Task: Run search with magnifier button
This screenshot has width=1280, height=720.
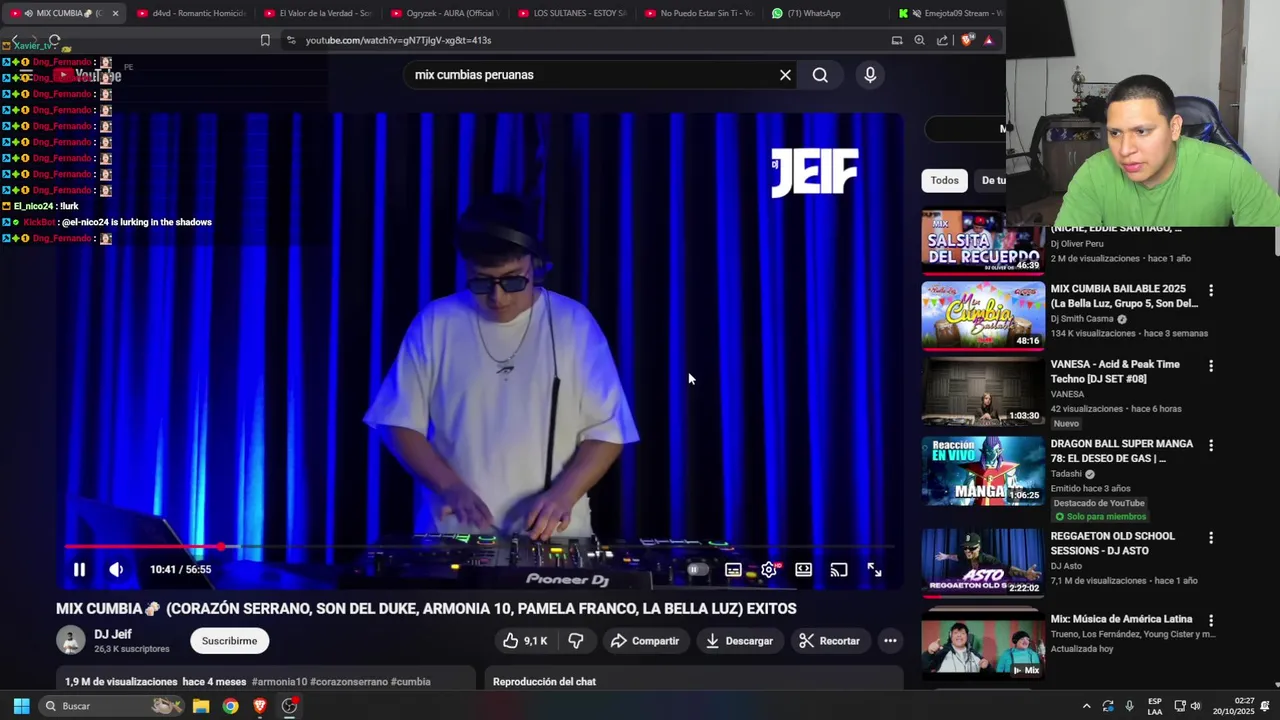Action: pyautogui.click(x=820, y=75)
